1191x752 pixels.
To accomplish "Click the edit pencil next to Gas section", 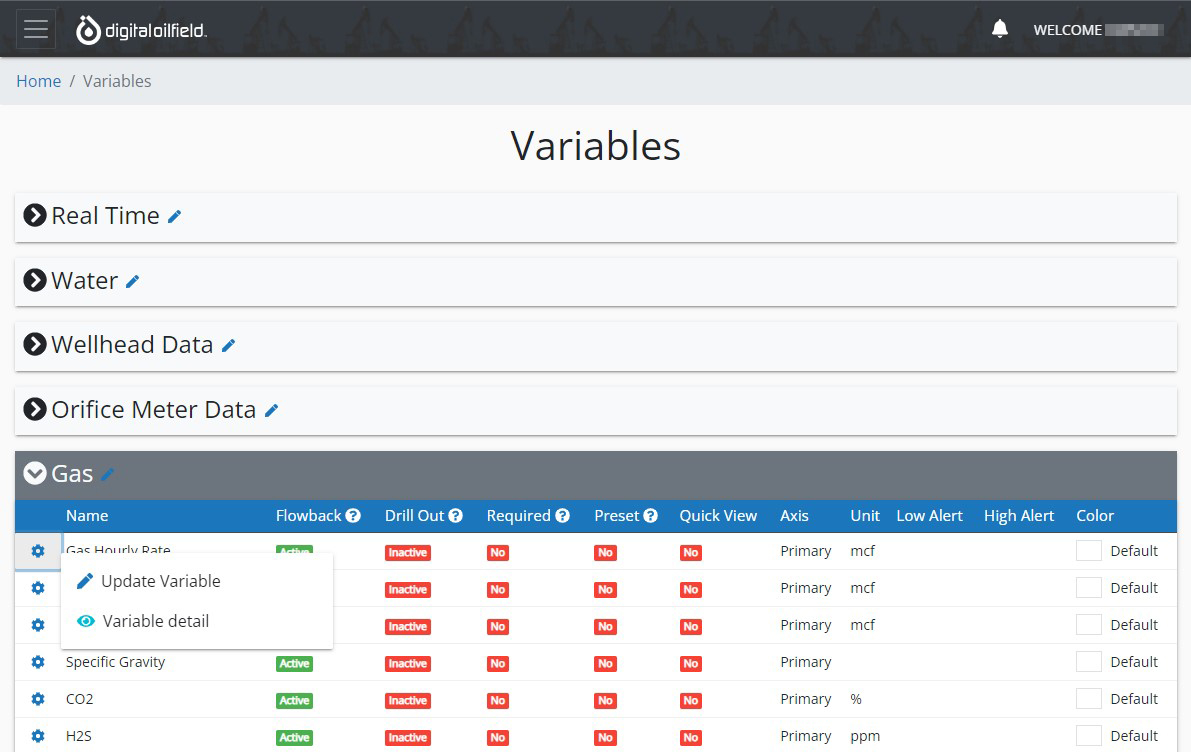I will pos(107,472).
